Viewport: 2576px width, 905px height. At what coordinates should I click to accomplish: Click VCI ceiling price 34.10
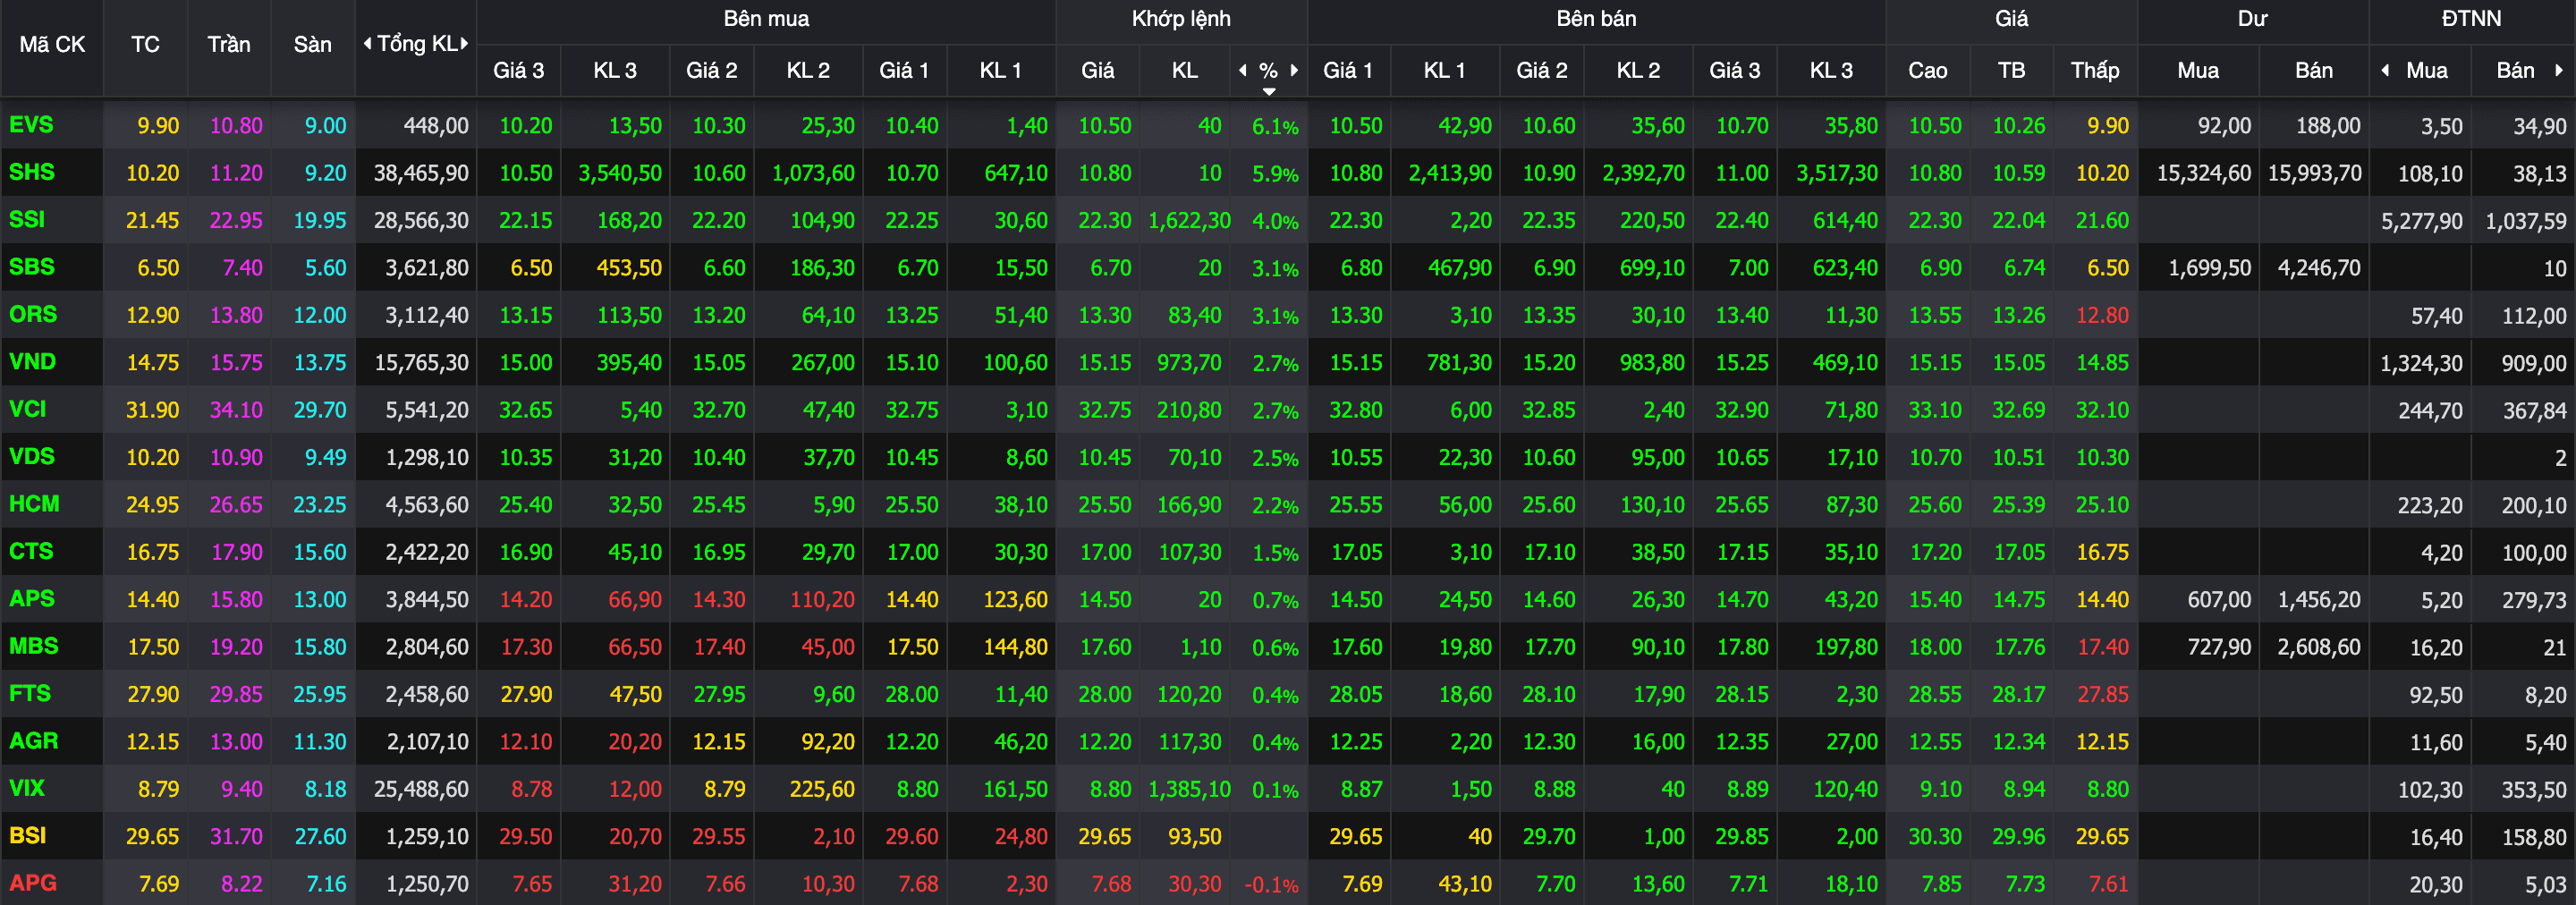(x=236, y=410)
